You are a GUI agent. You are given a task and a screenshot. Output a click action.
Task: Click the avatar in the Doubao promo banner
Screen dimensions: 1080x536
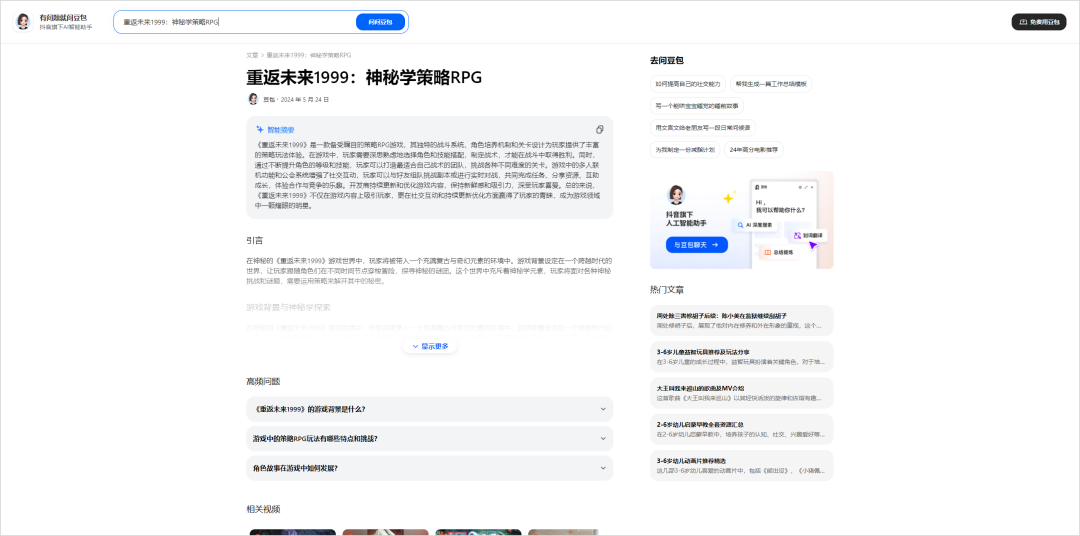[x=675, y=195]
